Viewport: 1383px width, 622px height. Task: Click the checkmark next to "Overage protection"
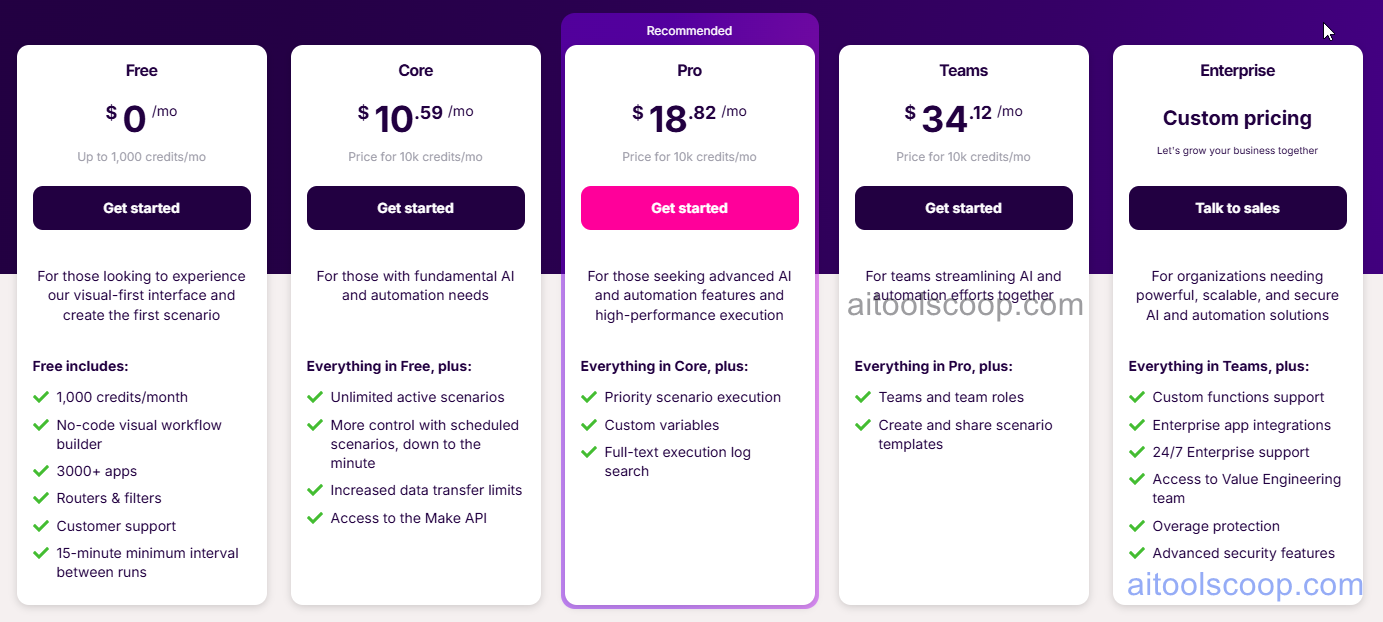(x=1136, y=526)
